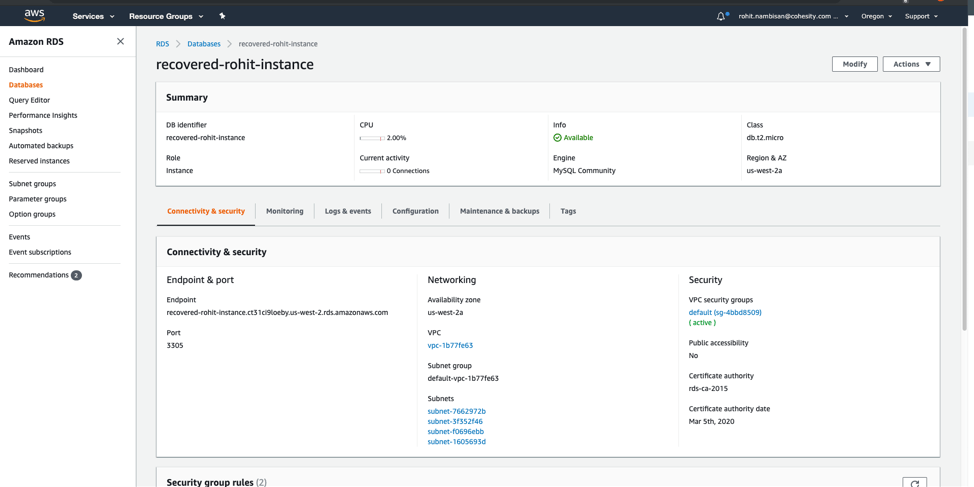Select Snapshots in the sidebar
The height and width of the screenshot is (487, 974).
click(26, 130)
